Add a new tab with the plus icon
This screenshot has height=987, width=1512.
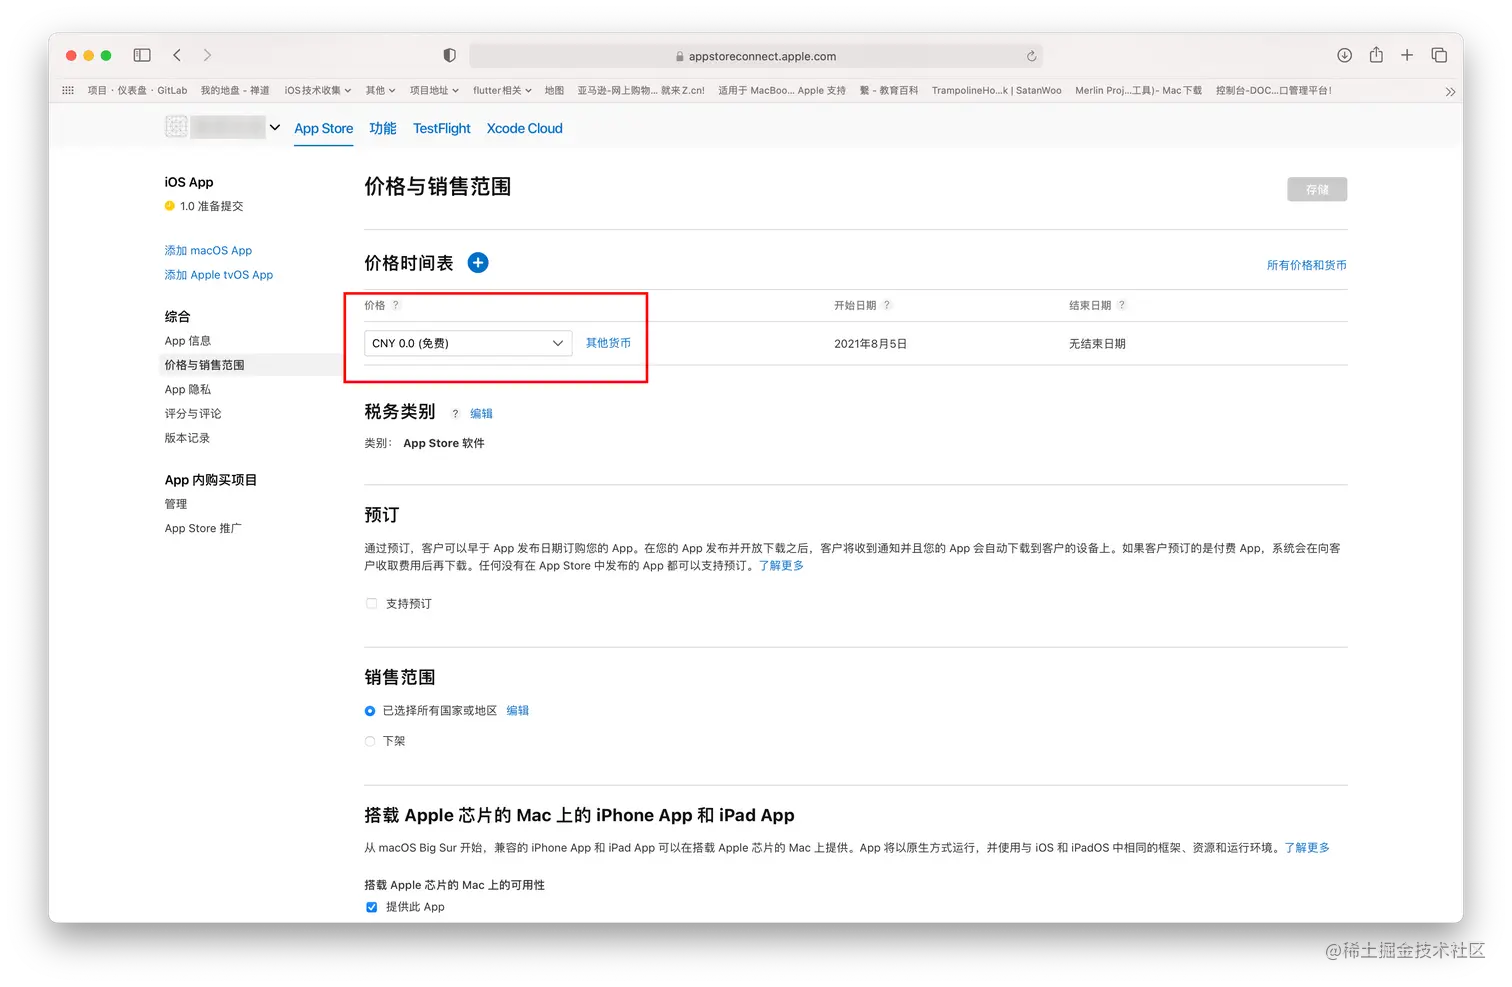[1407, 55]
